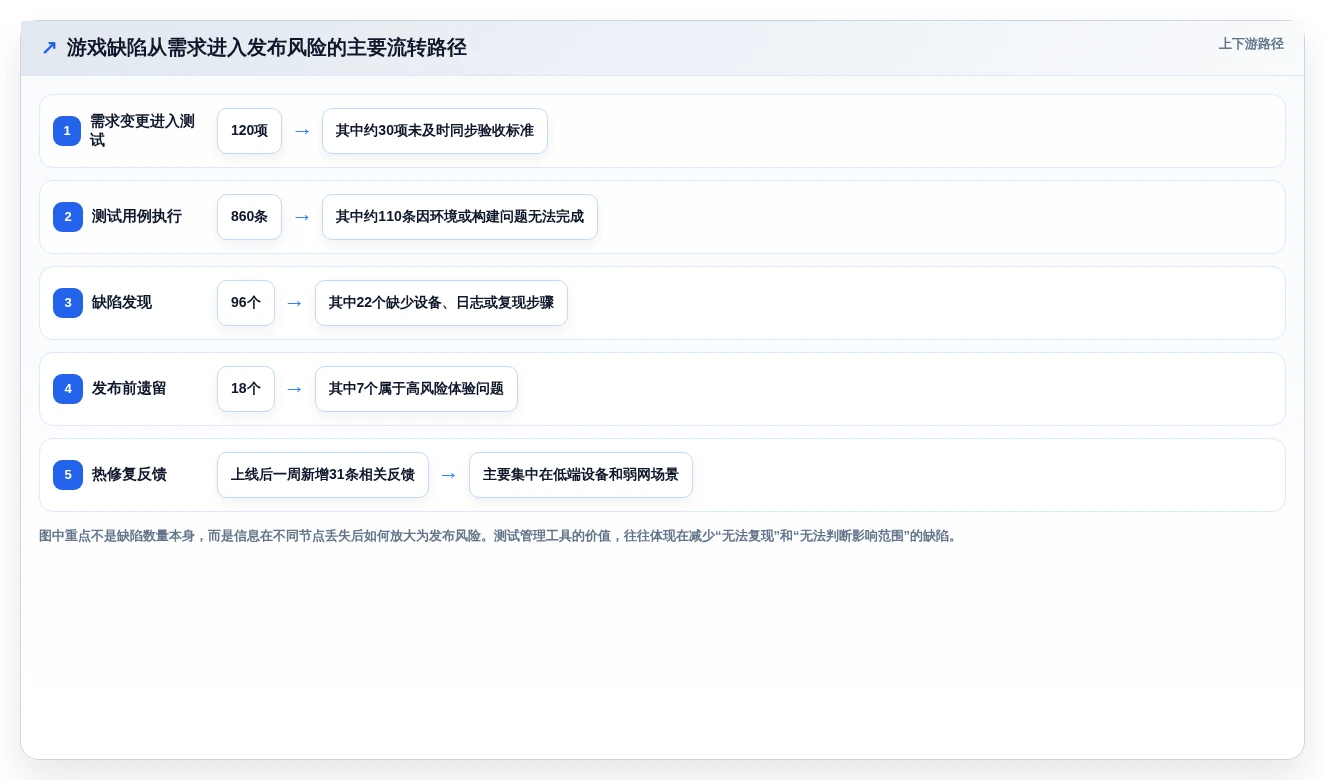Image resolution: width=1325 pixels, height=780 pixels.
Task: Select the 测试用例执行 step label
Action: [x=137, y=216]
